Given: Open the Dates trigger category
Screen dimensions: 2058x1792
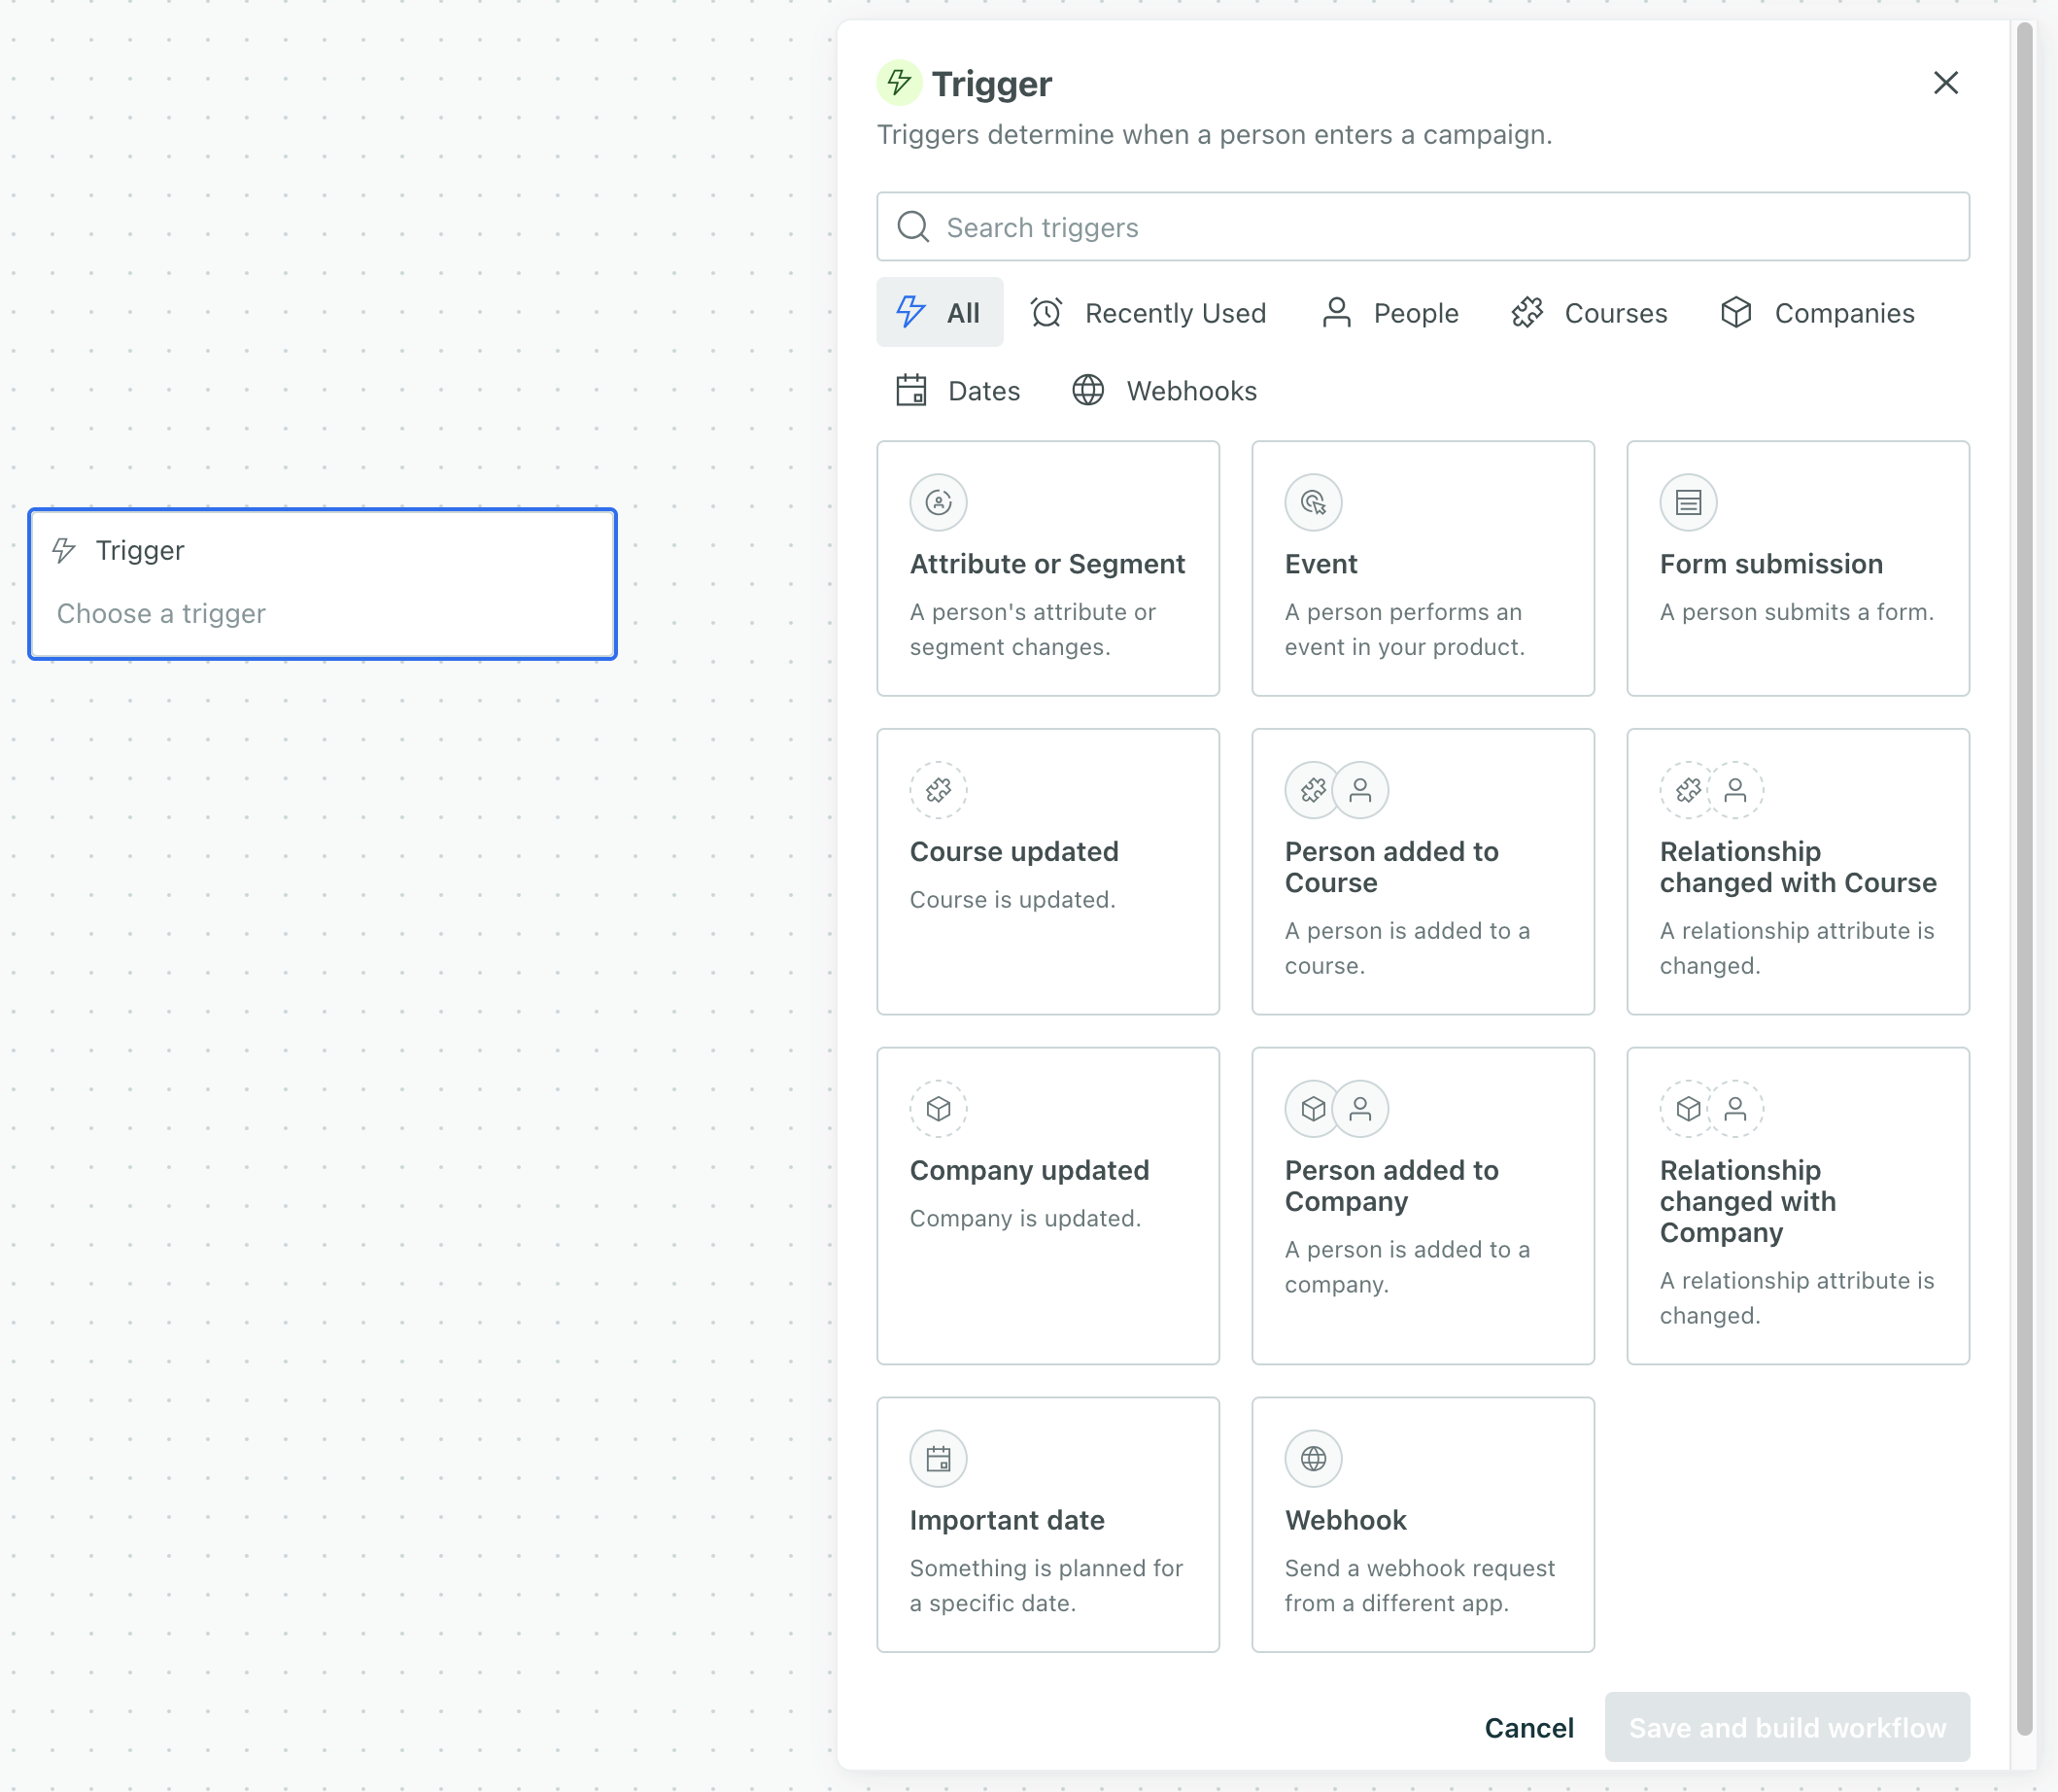Looking at the screenshot, I should pos(957,390).
